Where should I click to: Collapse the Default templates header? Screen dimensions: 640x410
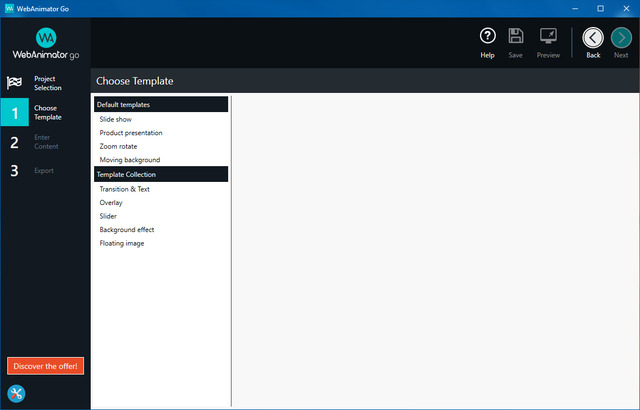161,105
